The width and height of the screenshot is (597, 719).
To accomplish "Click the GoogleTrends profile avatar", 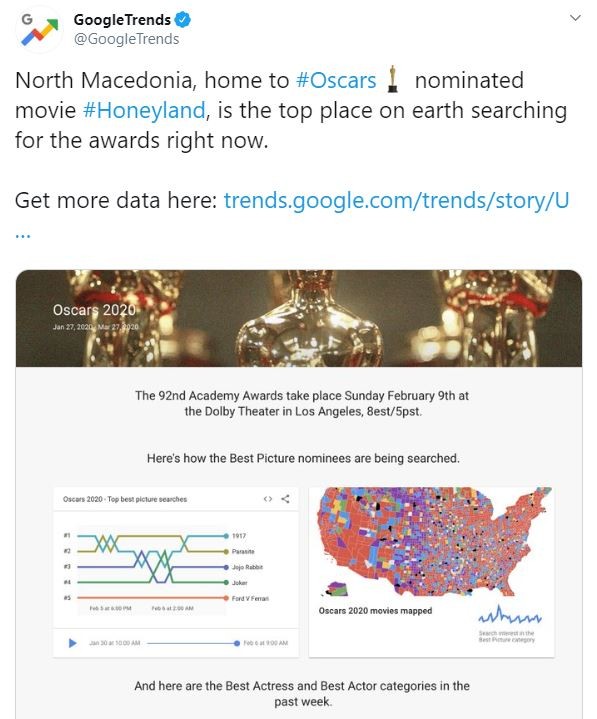I will 39,29.
